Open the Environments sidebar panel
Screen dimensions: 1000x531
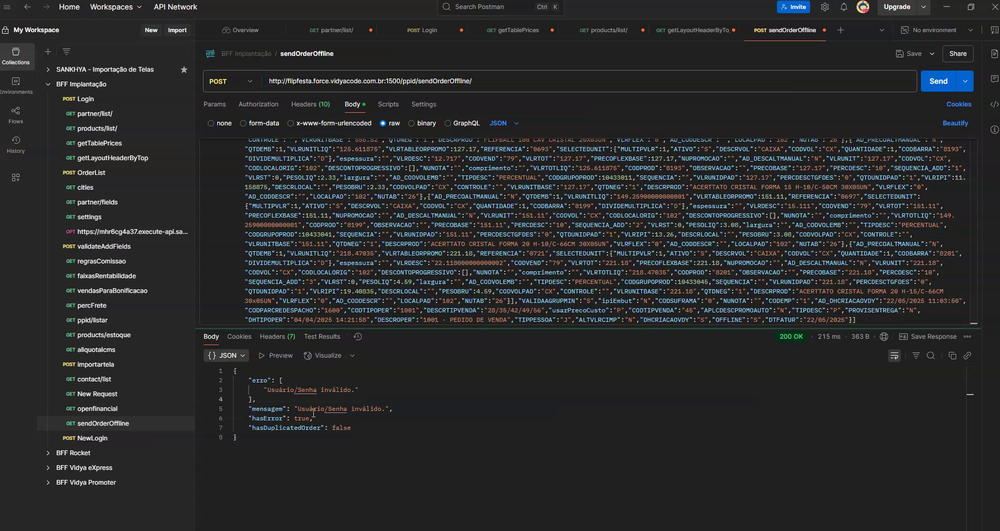[15, 85]
